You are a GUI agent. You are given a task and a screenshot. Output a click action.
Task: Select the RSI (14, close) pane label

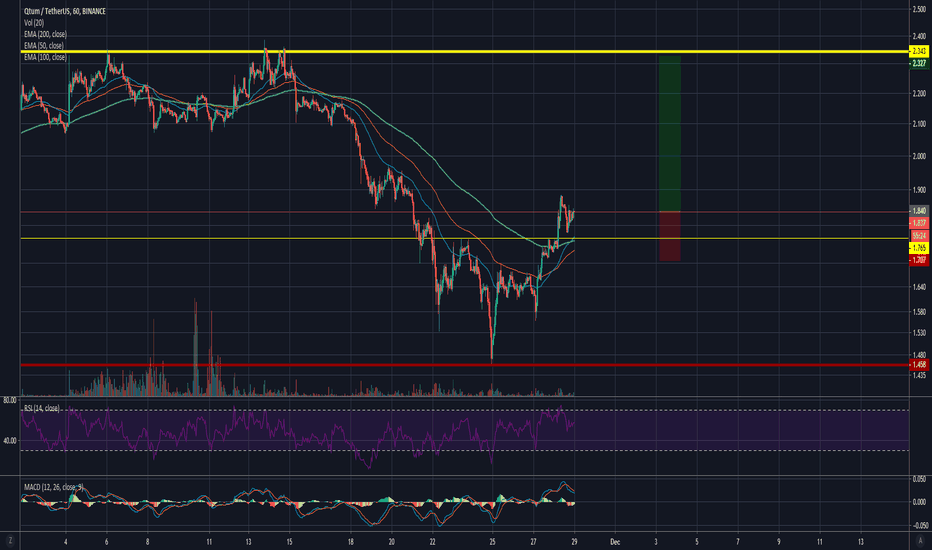click(42, 408)
